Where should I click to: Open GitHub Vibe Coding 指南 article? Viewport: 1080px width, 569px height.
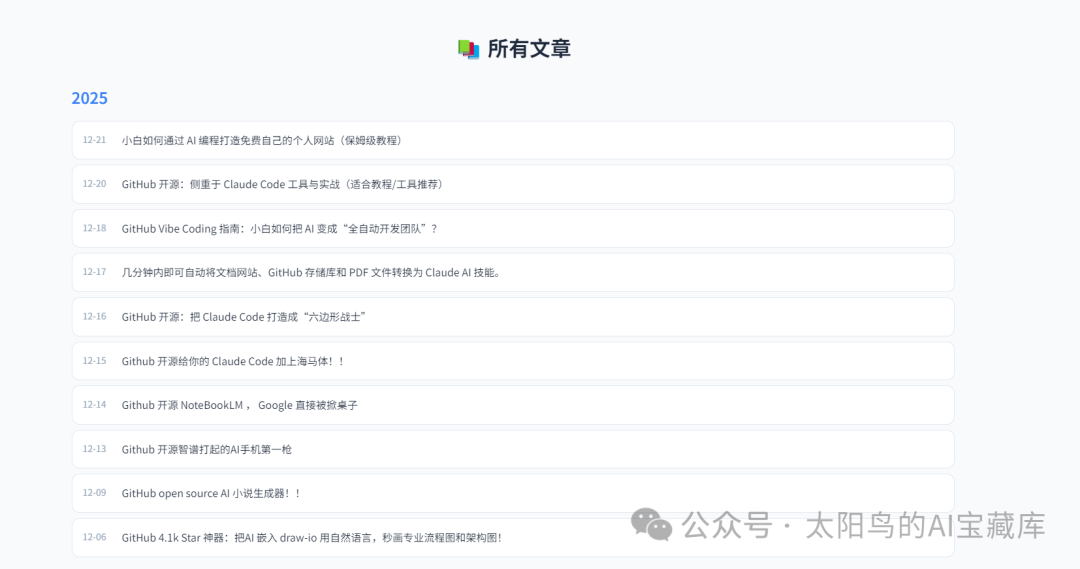[513, 229]
